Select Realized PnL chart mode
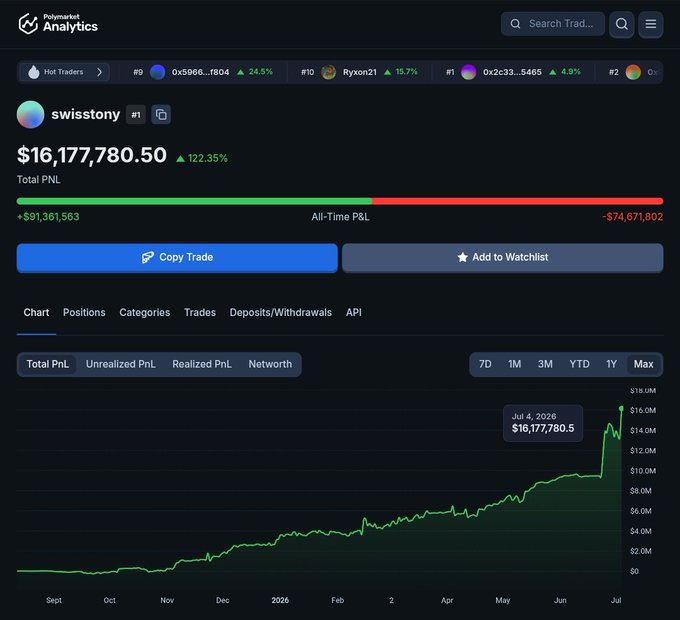 click(202, 364)
